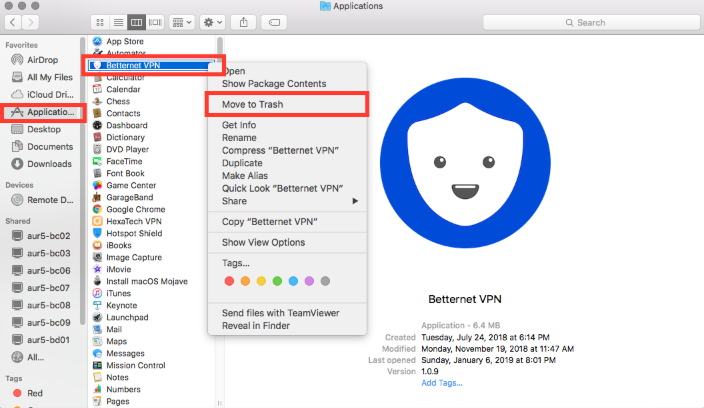The width and height of the screenshot is (704, 408).
Task: Choose Tags... from context menu
Action: [x=287, y=263]
